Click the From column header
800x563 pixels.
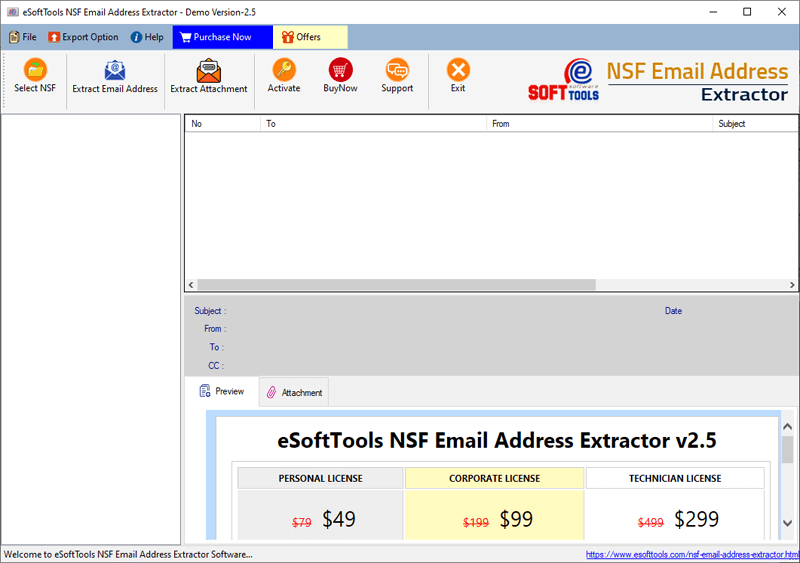[x=599, y=124]
